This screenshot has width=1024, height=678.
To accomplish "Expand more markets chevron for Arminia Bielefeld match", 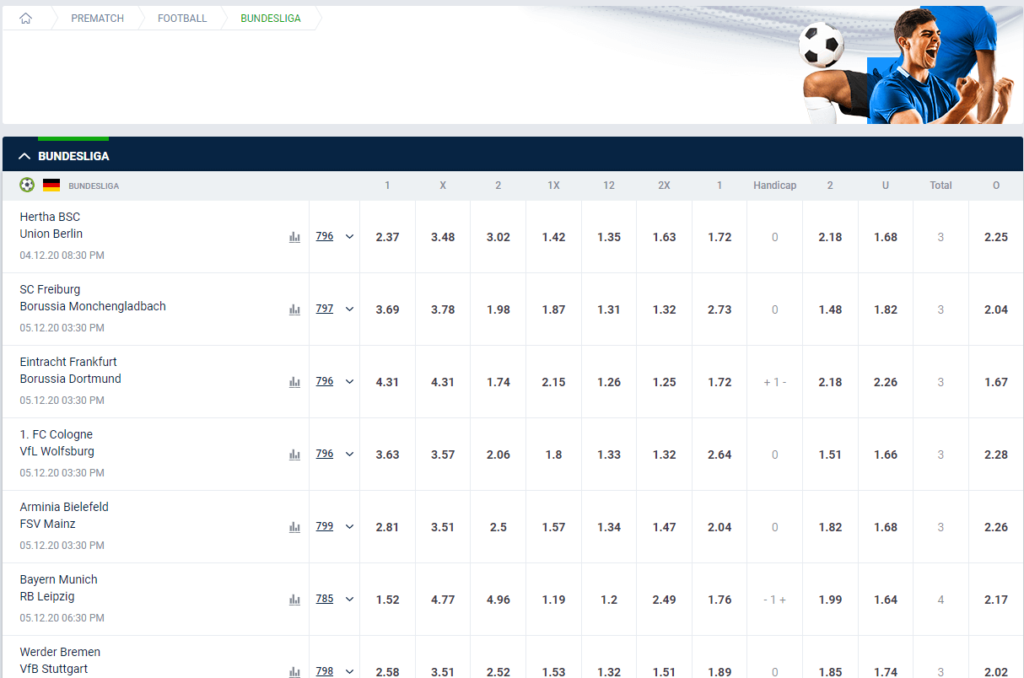I will point(349,526).
